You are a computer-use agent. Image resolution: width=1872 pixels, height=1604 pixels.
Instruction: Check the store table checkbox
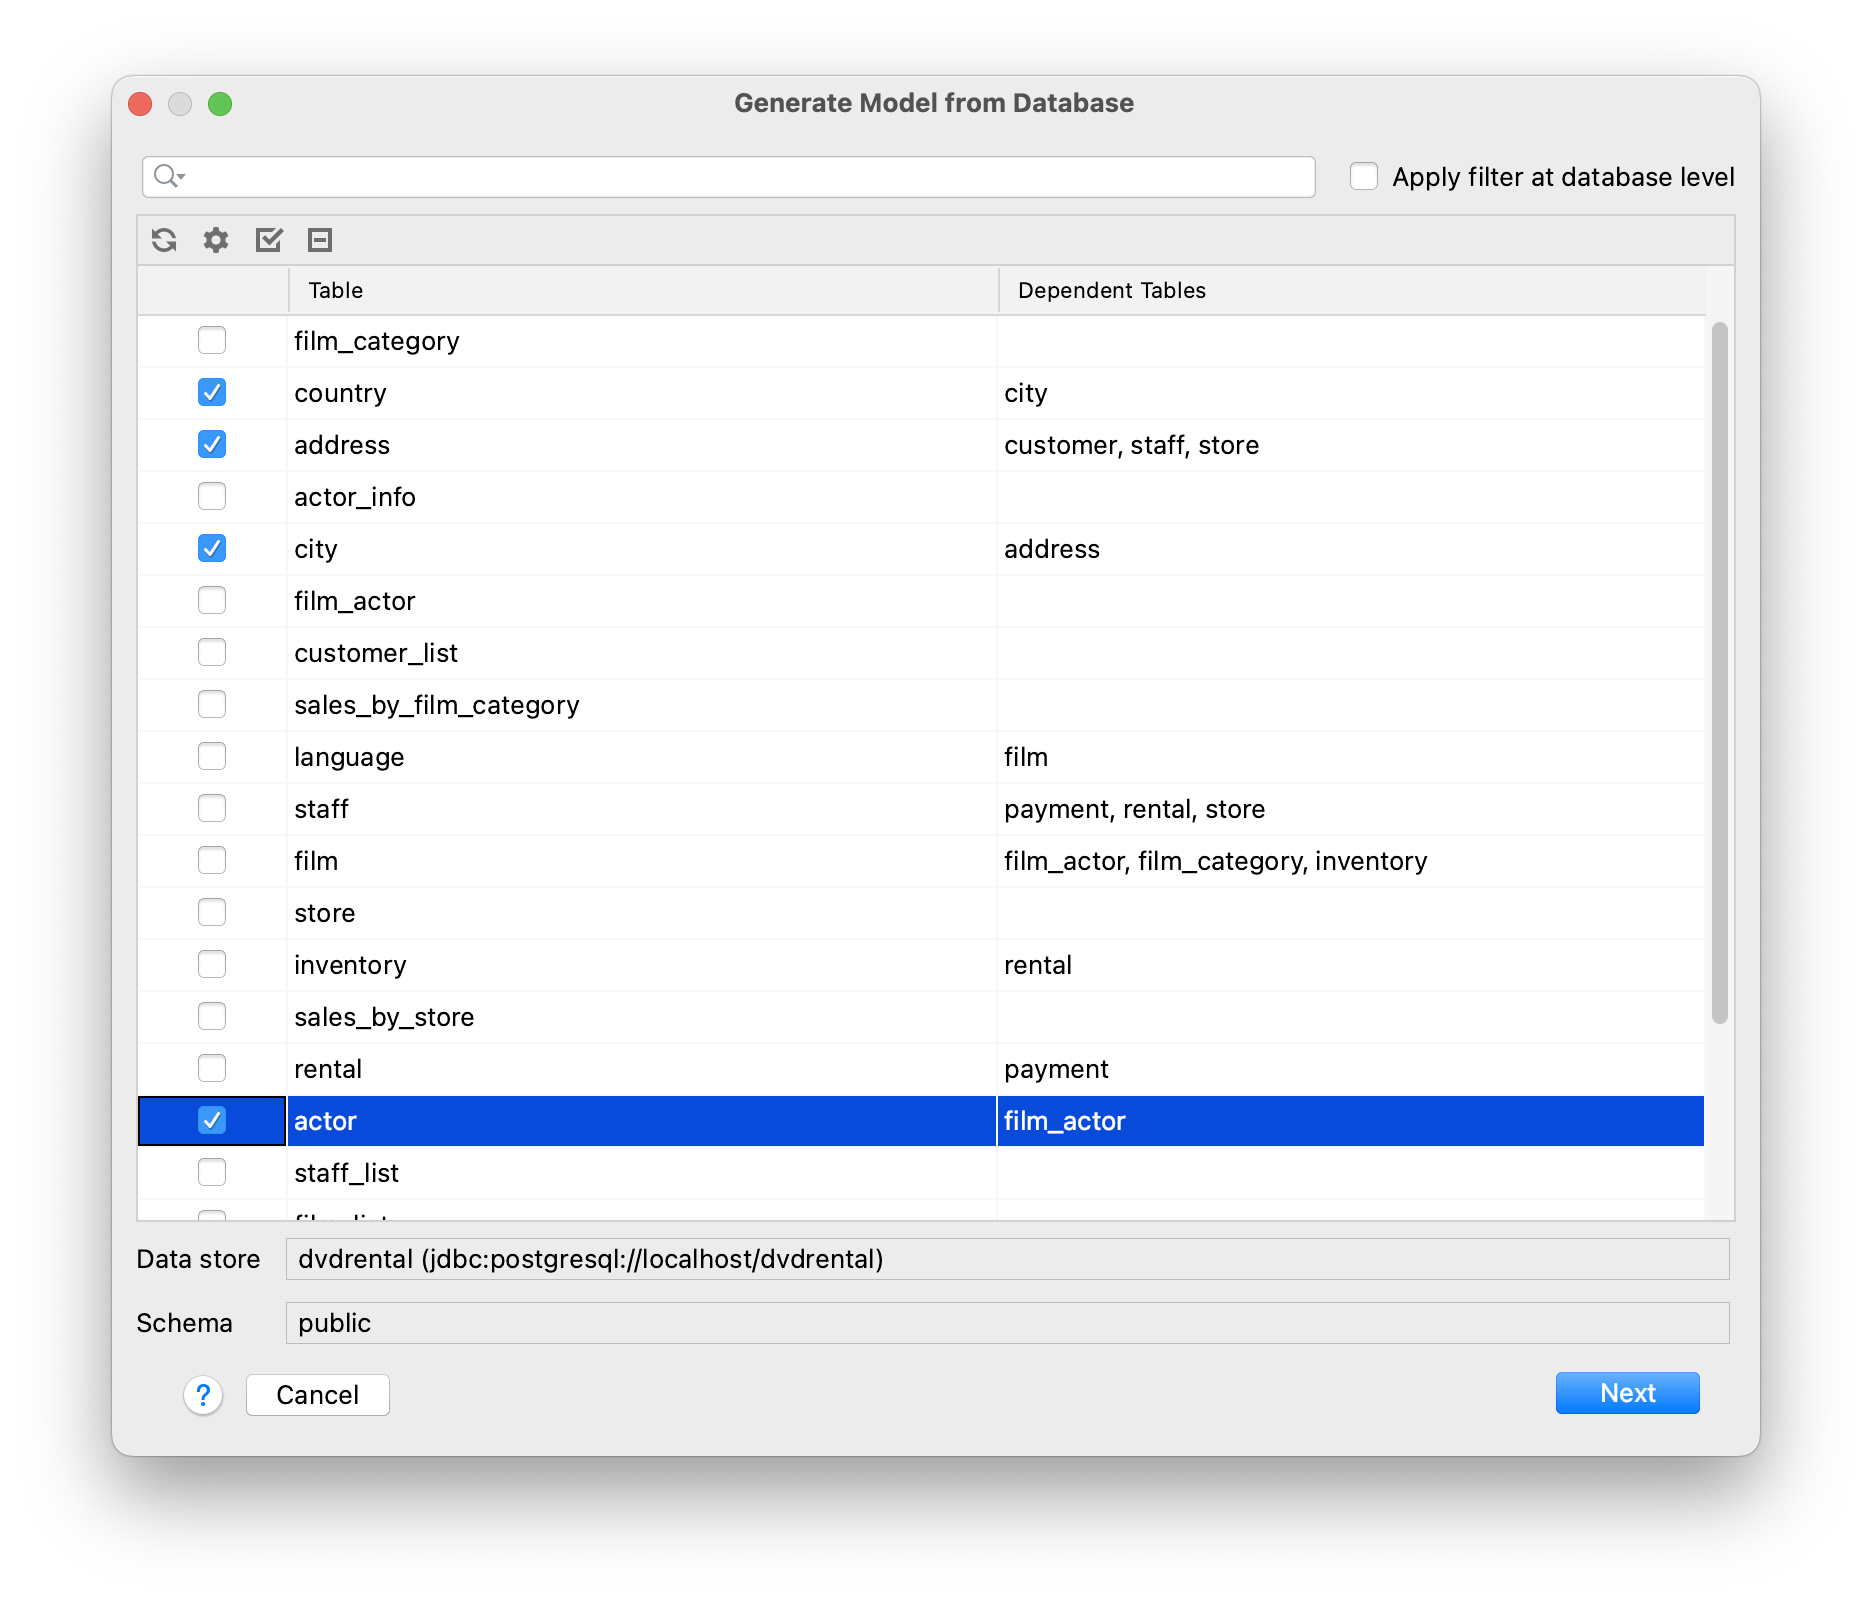[212, 913]
